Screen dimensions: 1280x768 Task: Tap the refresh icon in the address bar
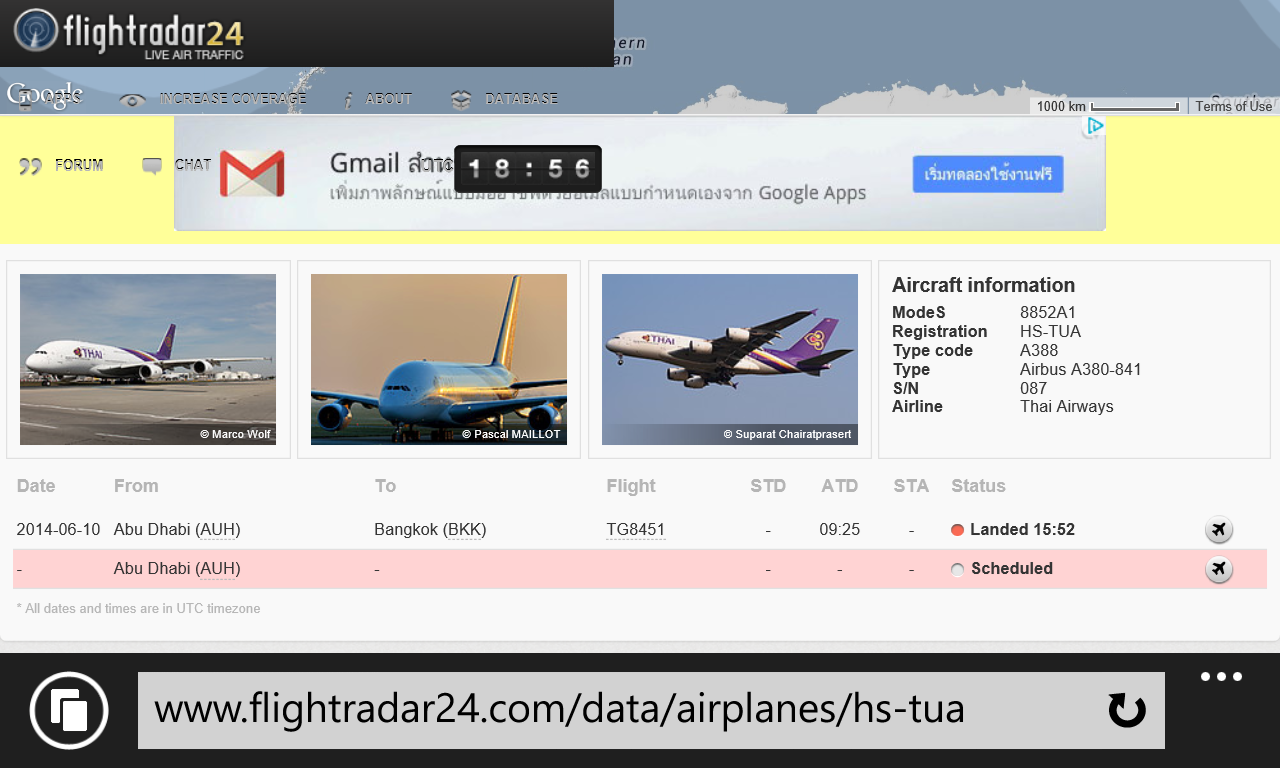[x=1127, y=710]
